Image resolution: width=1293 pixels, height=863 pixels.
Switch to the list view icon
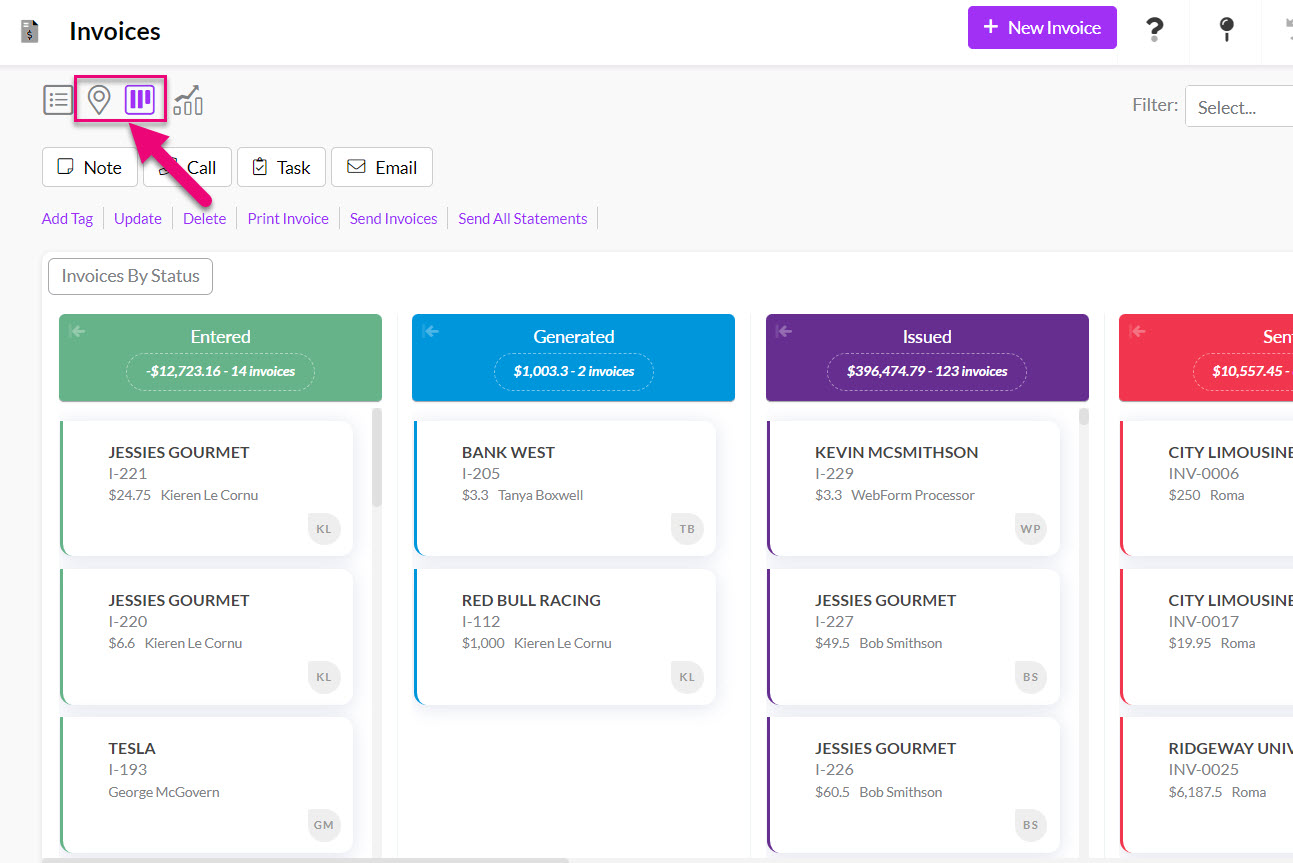(58, 100)
